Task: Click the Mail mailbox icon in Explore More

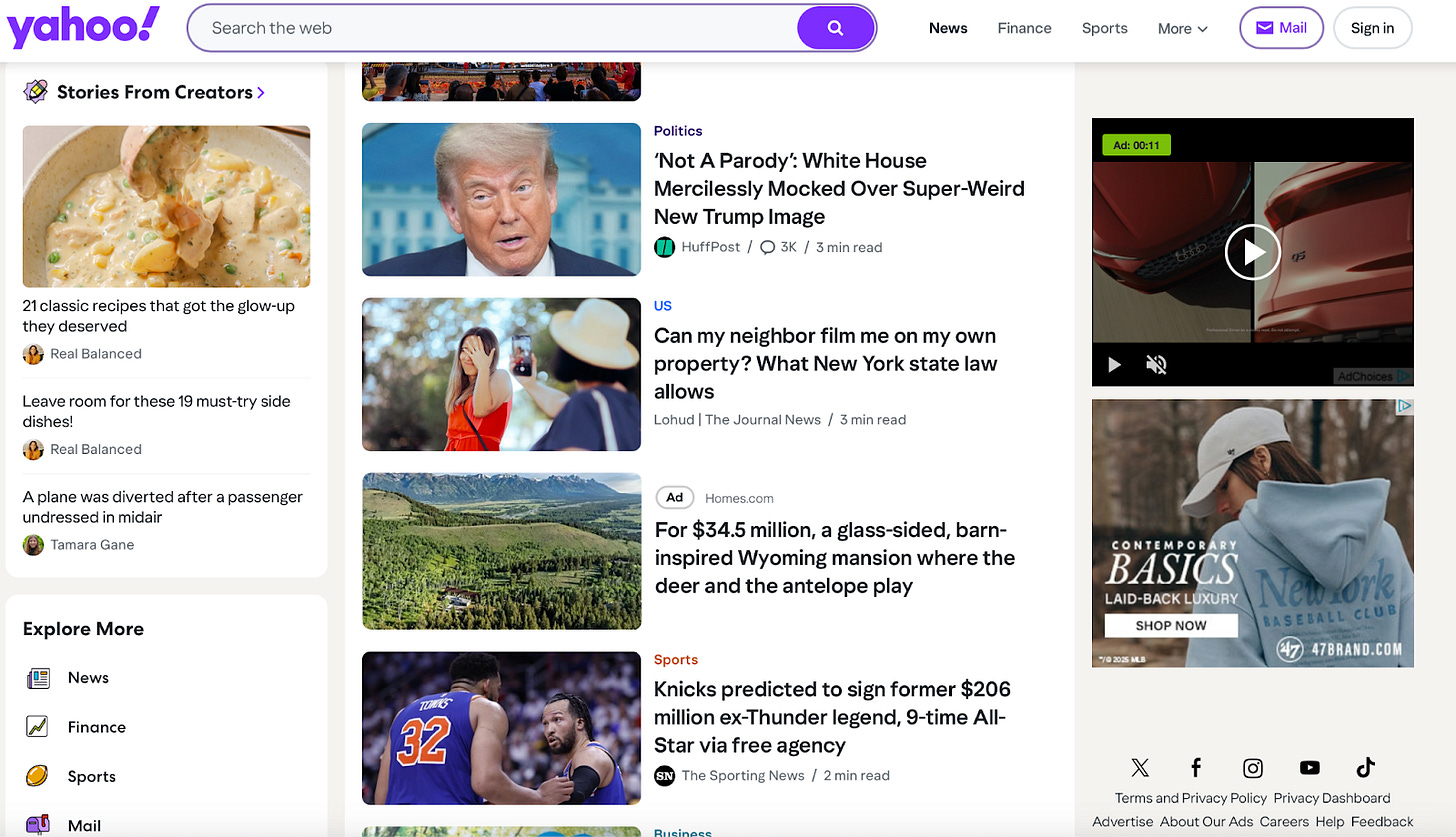Action: pyautogui.click(x=38, y=825)
